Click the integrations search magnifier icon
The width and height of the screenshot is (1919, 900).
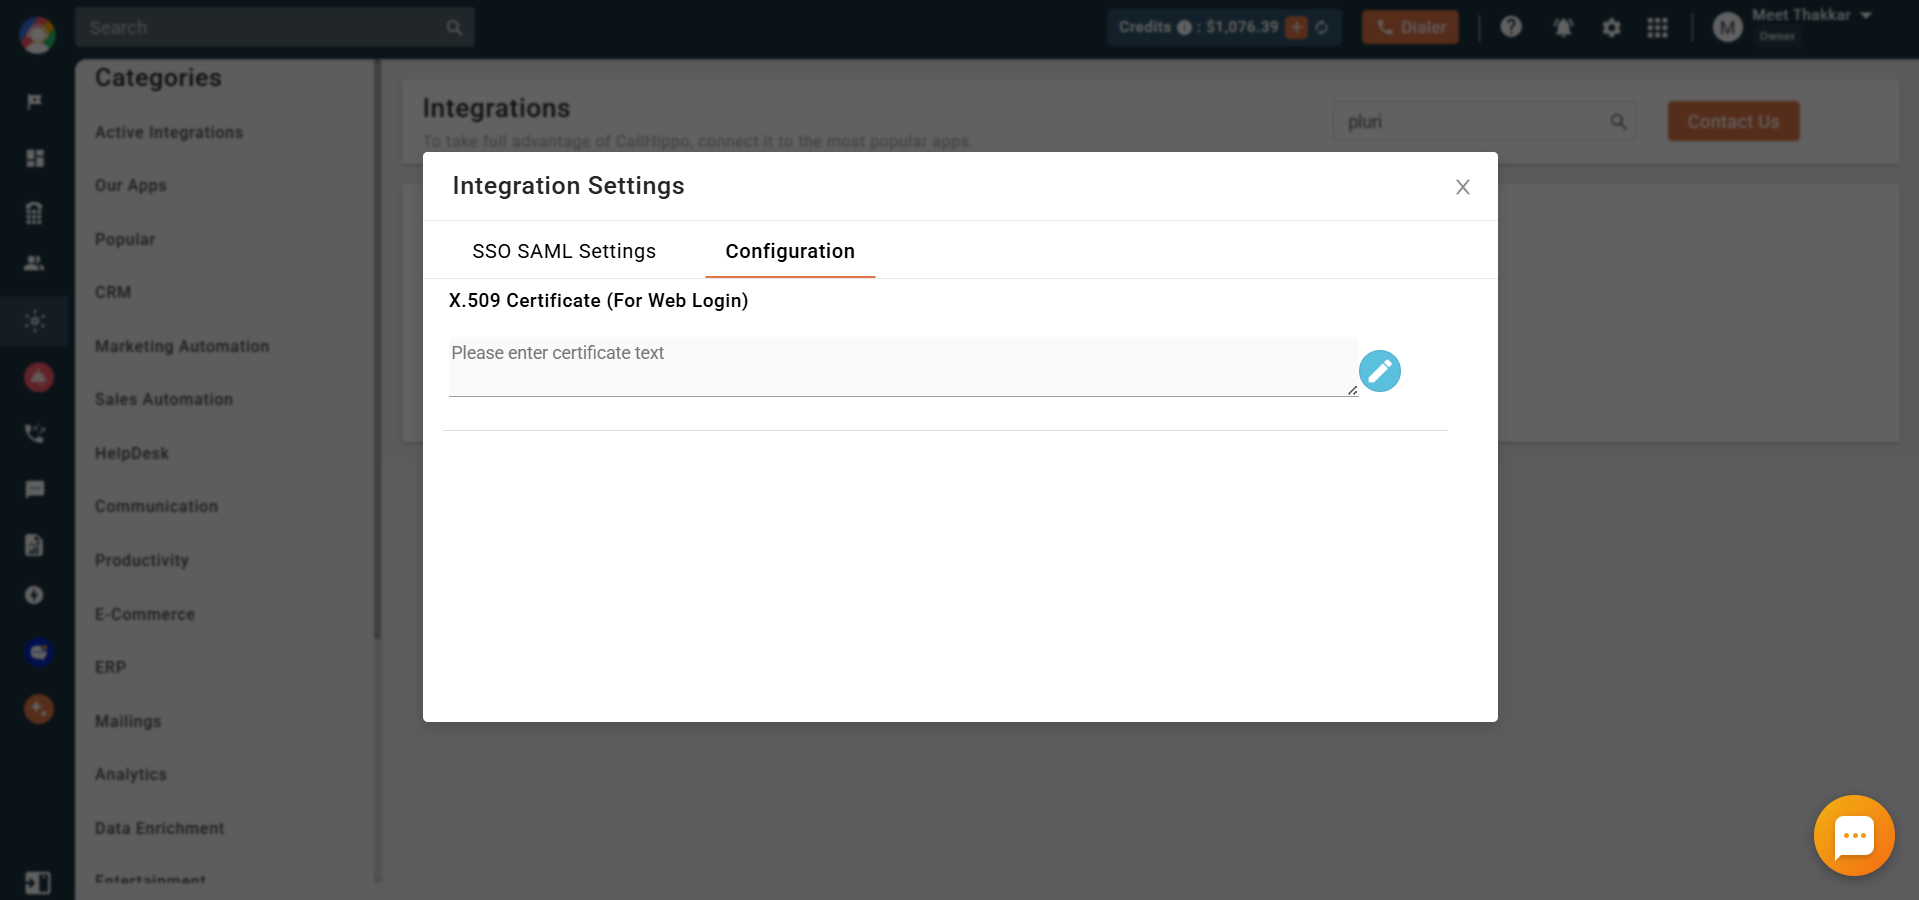pos(1617,121)
